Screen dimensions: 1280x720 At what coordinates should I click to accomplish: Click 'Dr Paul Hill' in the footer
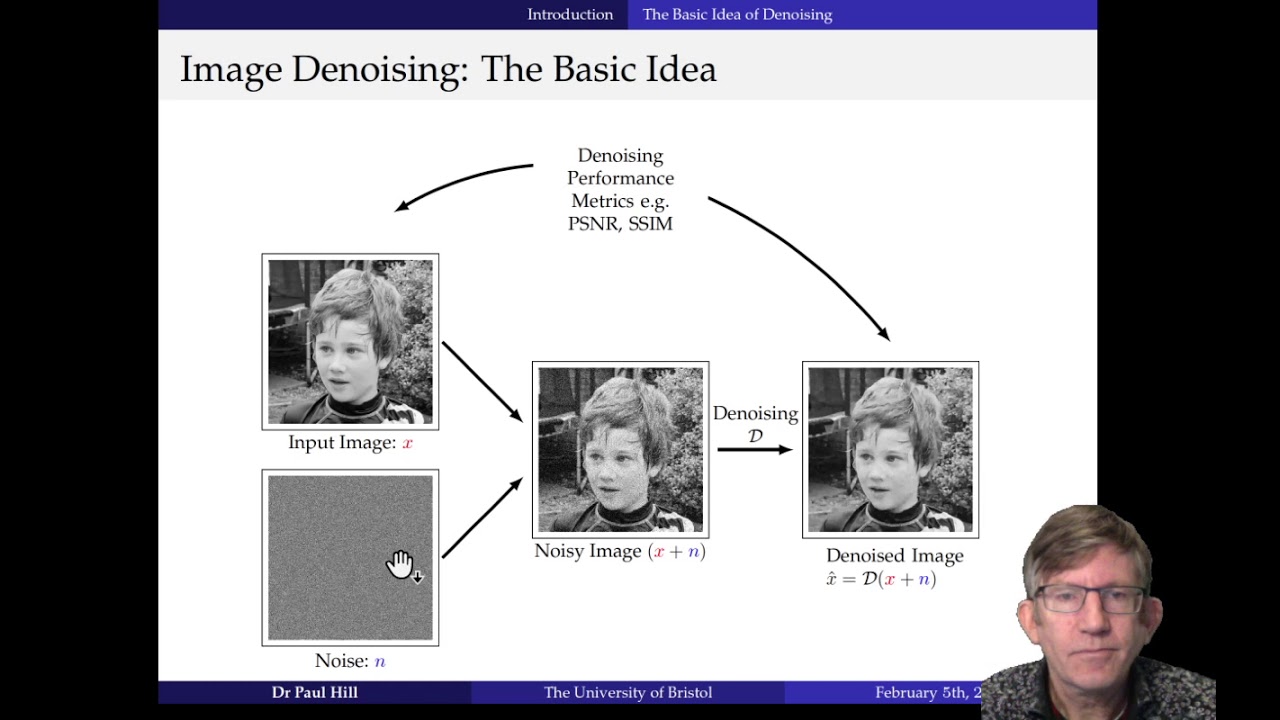click(314, 692)
